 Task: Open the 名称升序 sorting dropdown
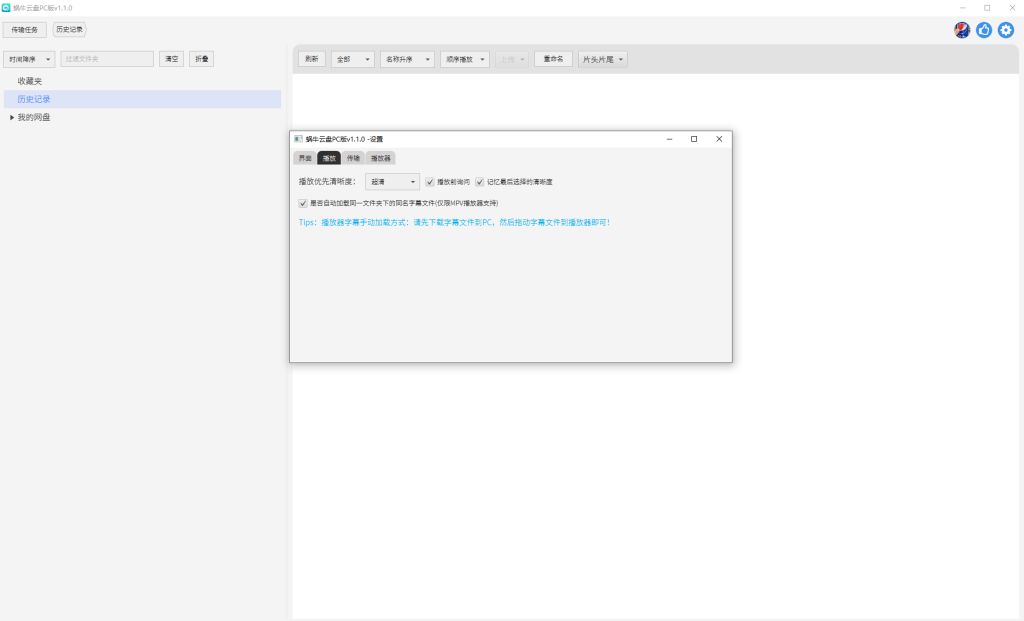(407, 59)
